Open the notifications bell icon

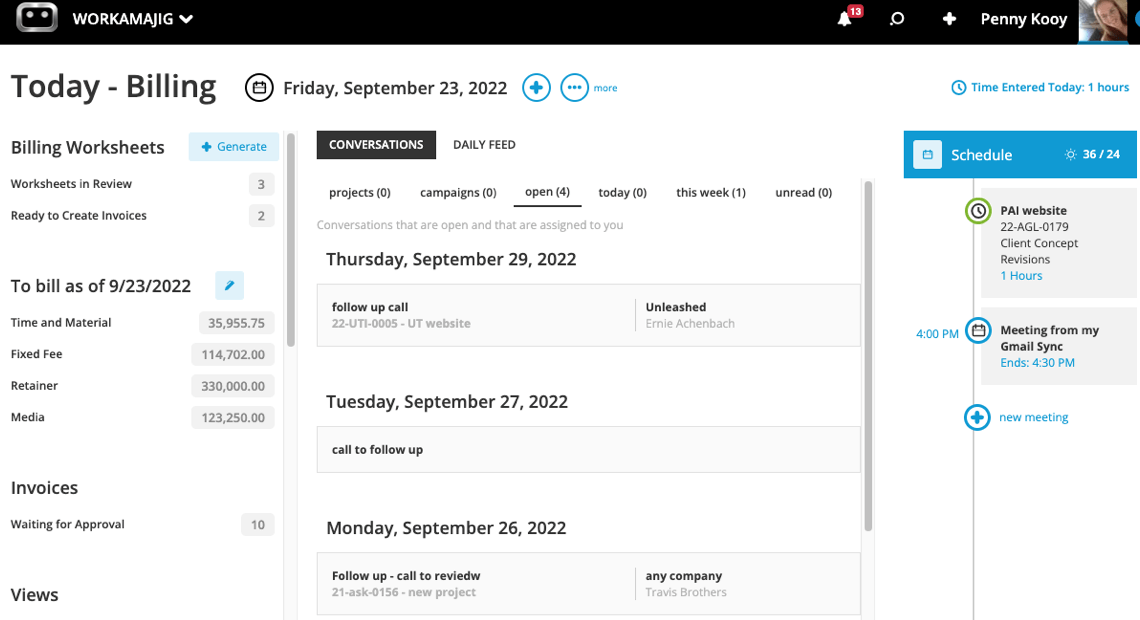[x=844, y=19]
